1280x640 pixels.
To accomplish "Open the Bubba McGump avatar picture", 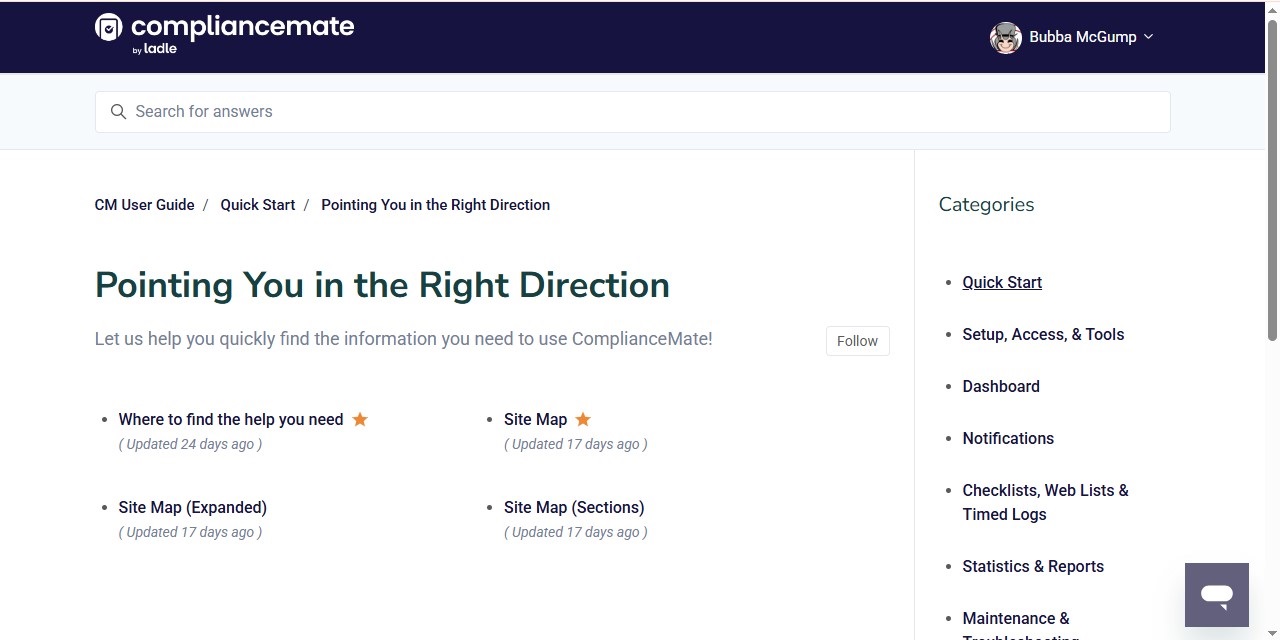I will 1006,37.
